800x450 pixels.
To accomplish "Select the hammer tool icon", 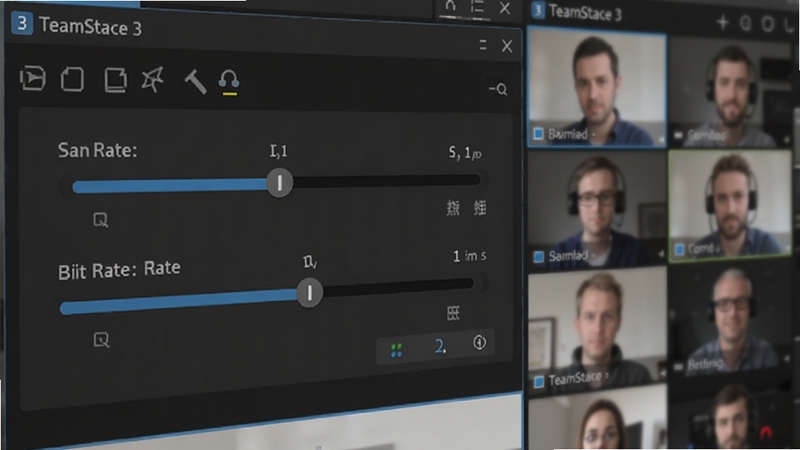I will (x=195, y=81).
